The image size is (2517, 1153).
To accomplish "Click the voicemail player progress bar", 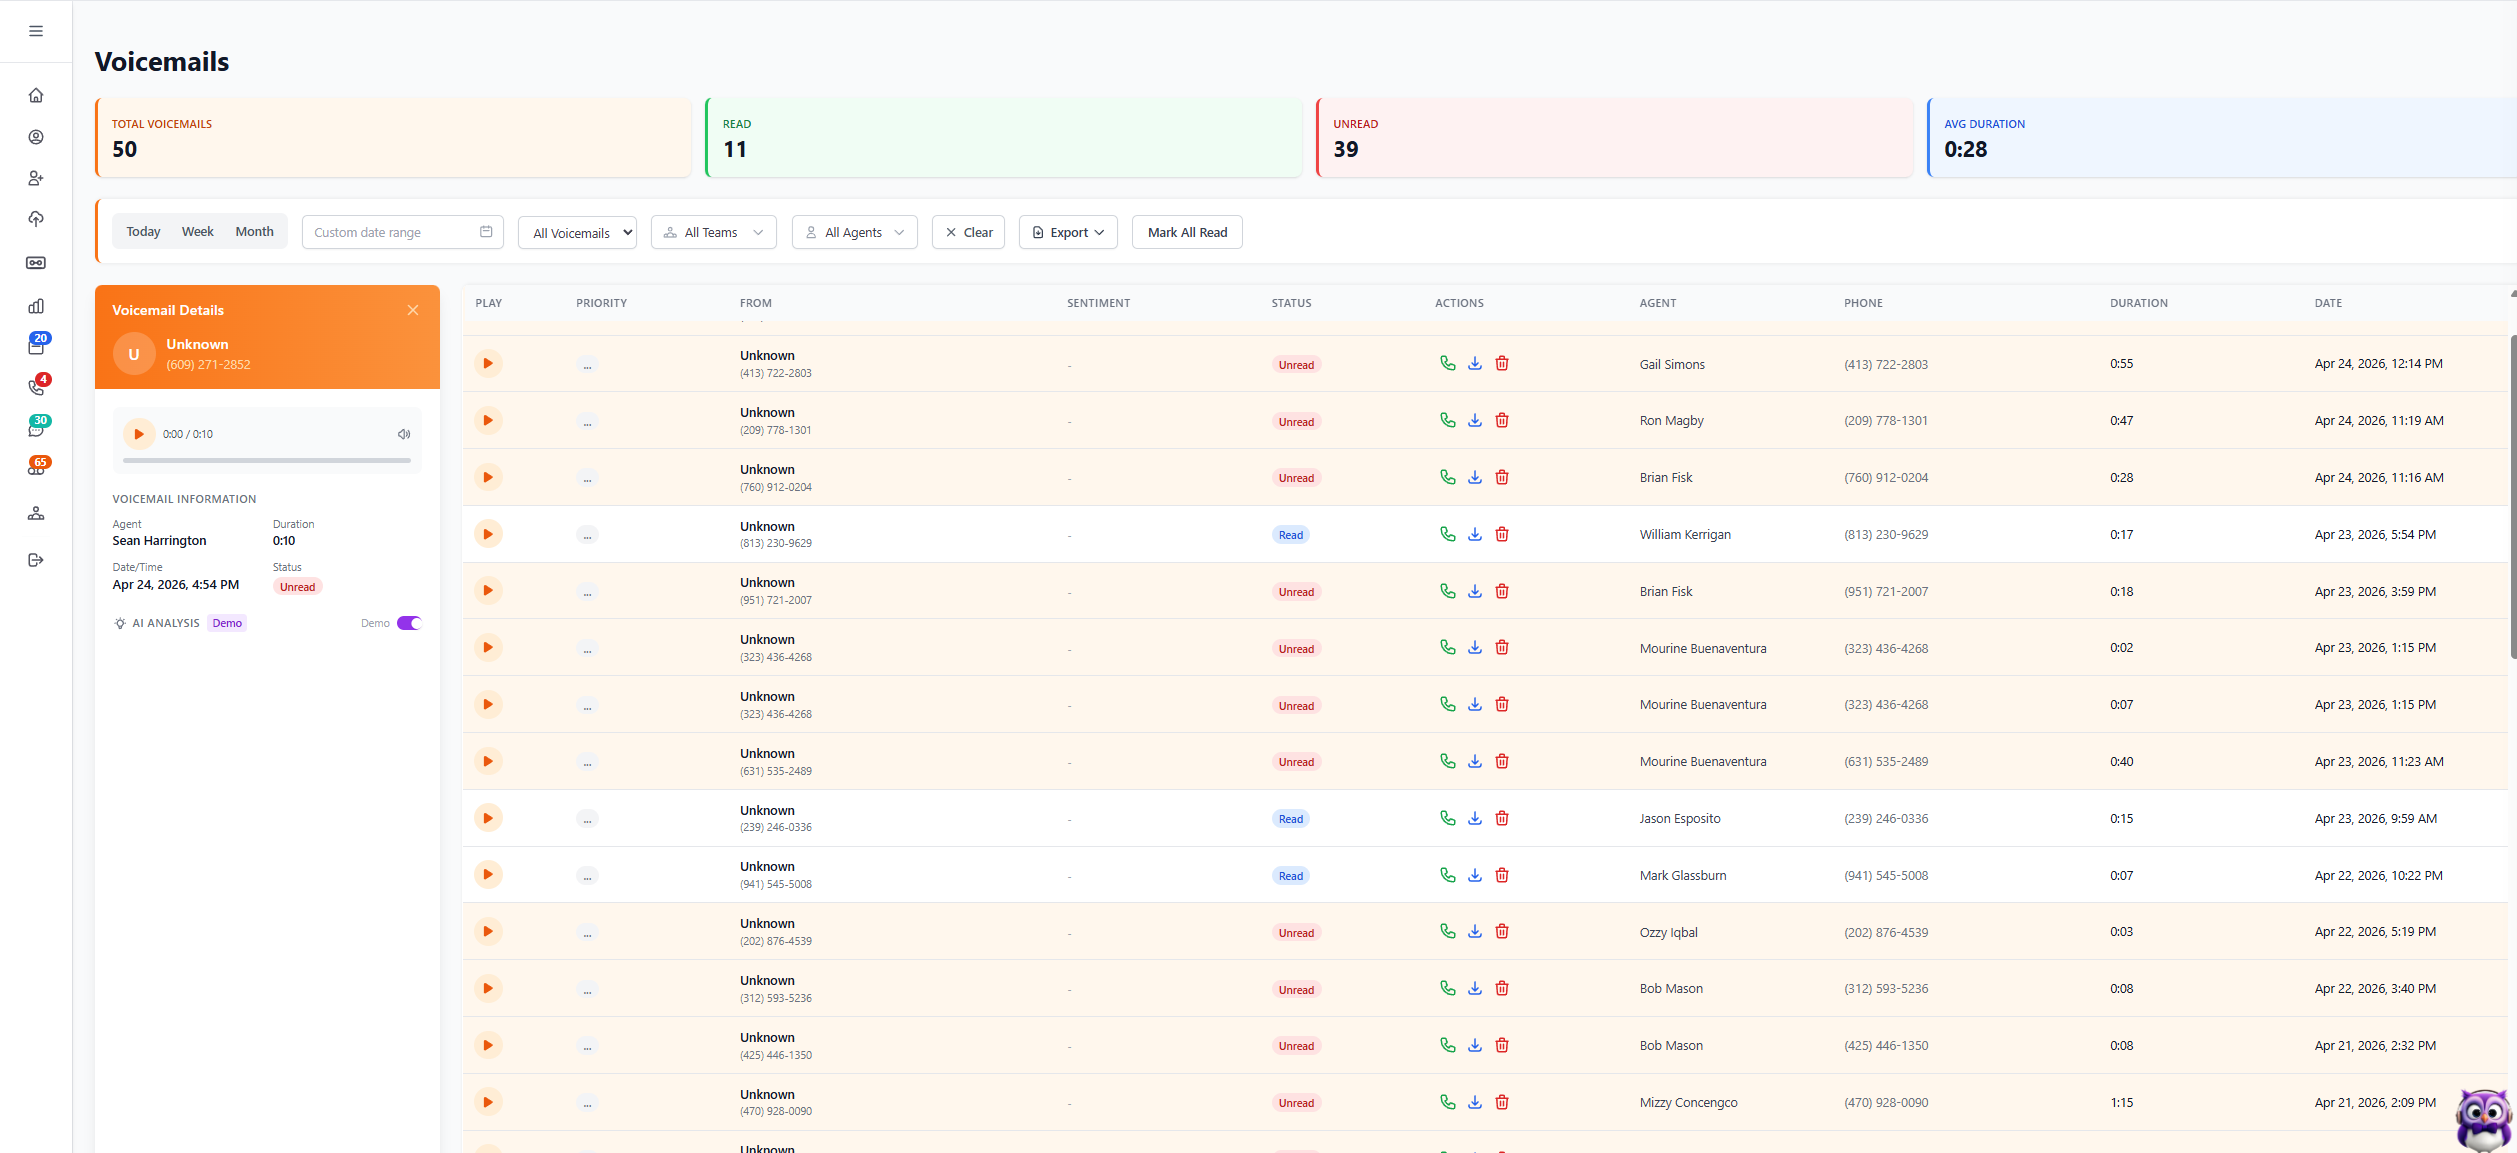I will point(267,460).
